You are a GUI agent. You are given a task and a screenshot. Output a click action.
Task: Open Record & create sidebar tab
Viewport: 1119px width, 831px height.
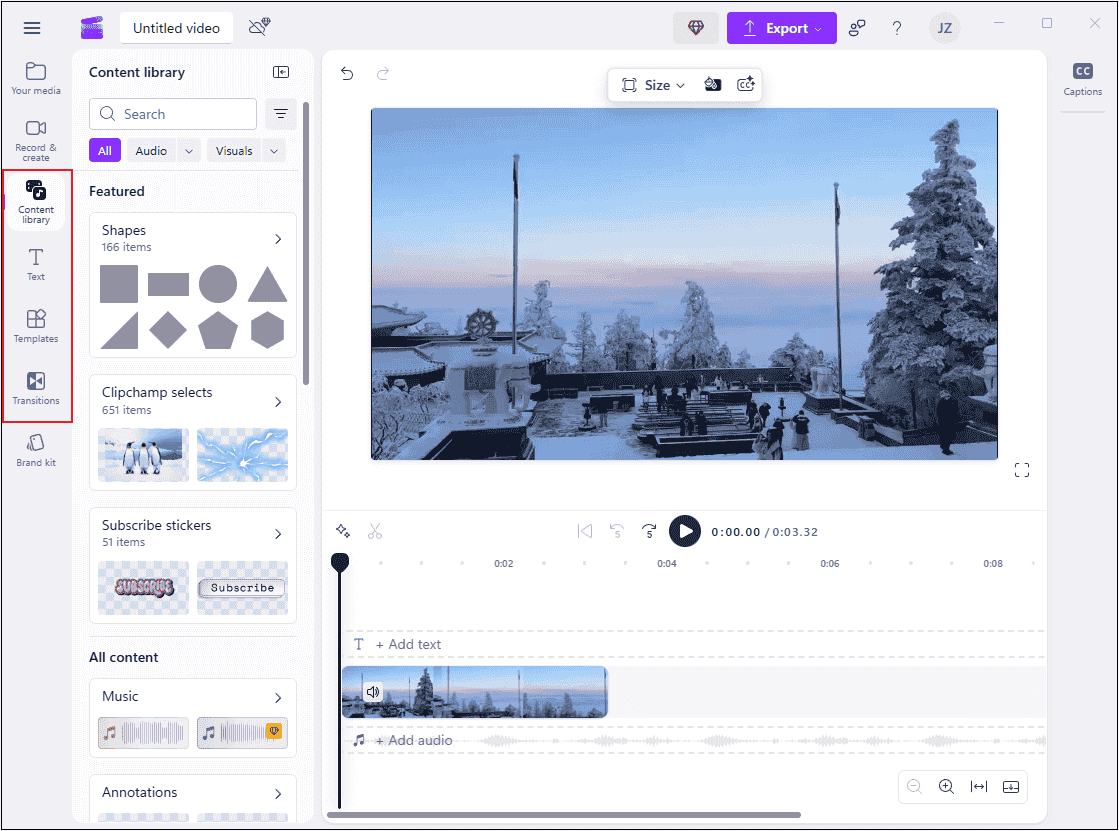tap(36, 141)
